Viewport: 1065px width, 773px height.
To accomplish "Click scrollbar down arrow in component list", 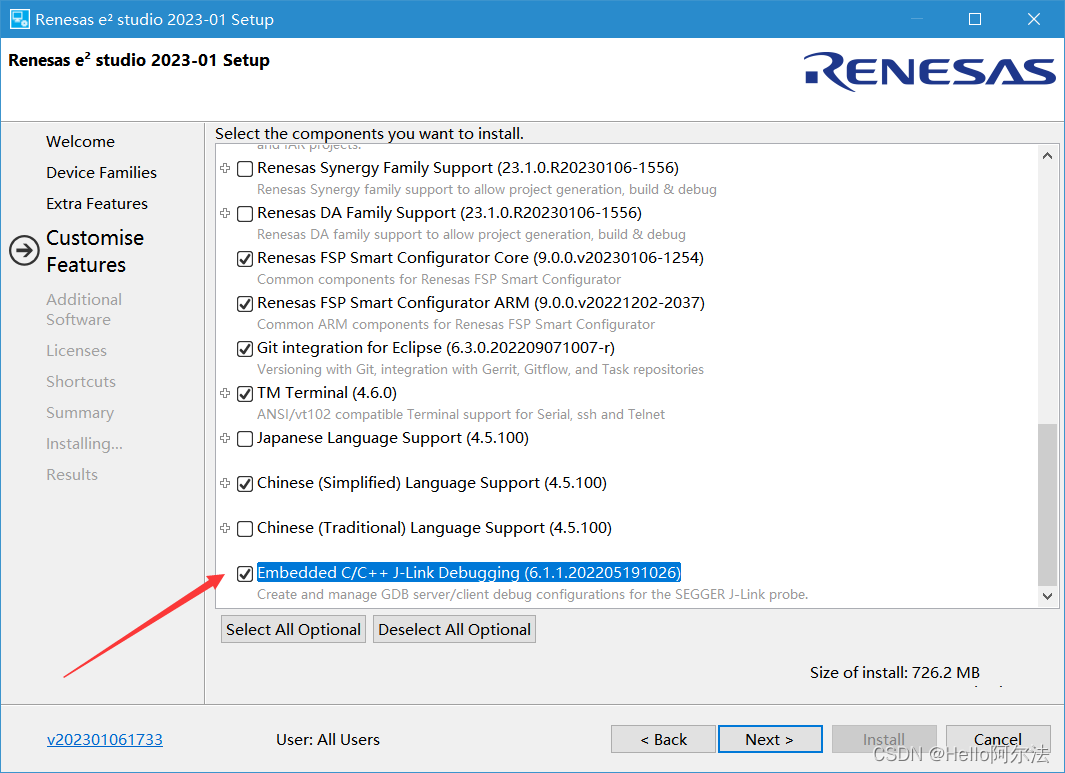I will (1047, 596).
